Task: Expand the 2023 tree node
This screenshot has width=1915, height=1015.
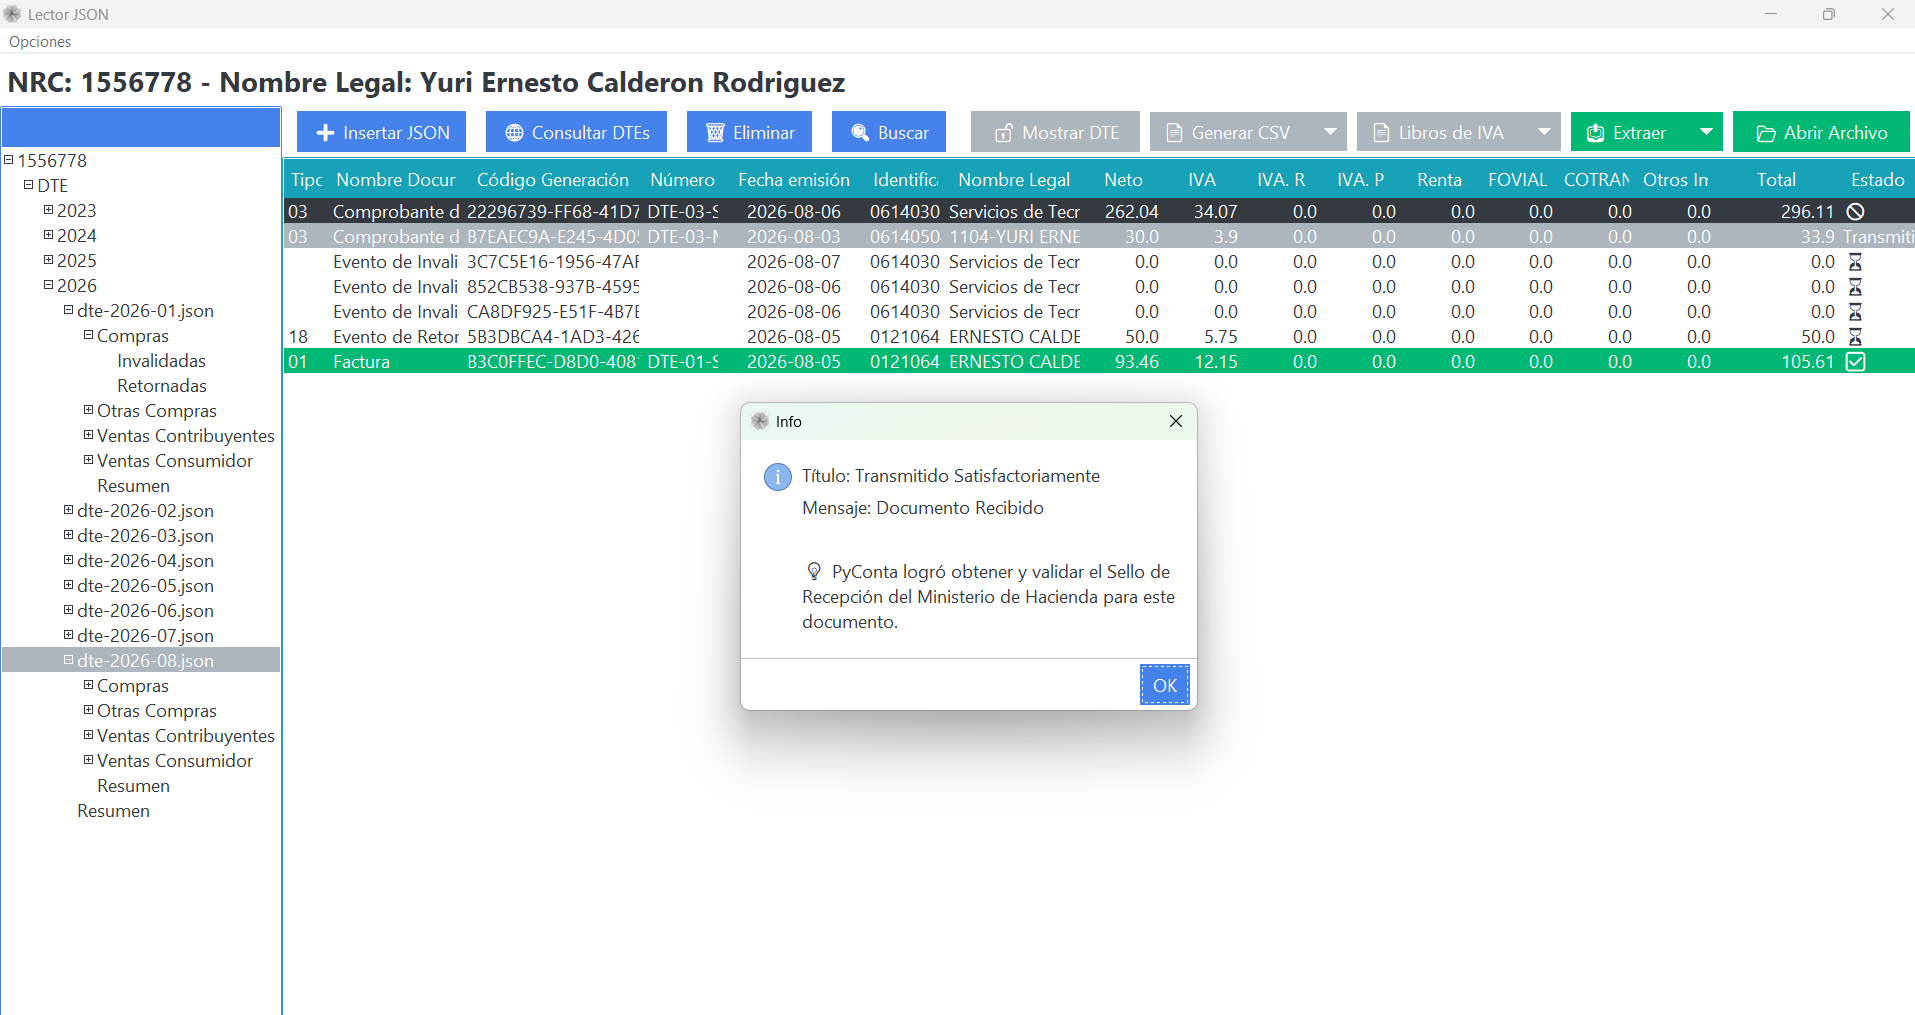Action: coord(48,210)
